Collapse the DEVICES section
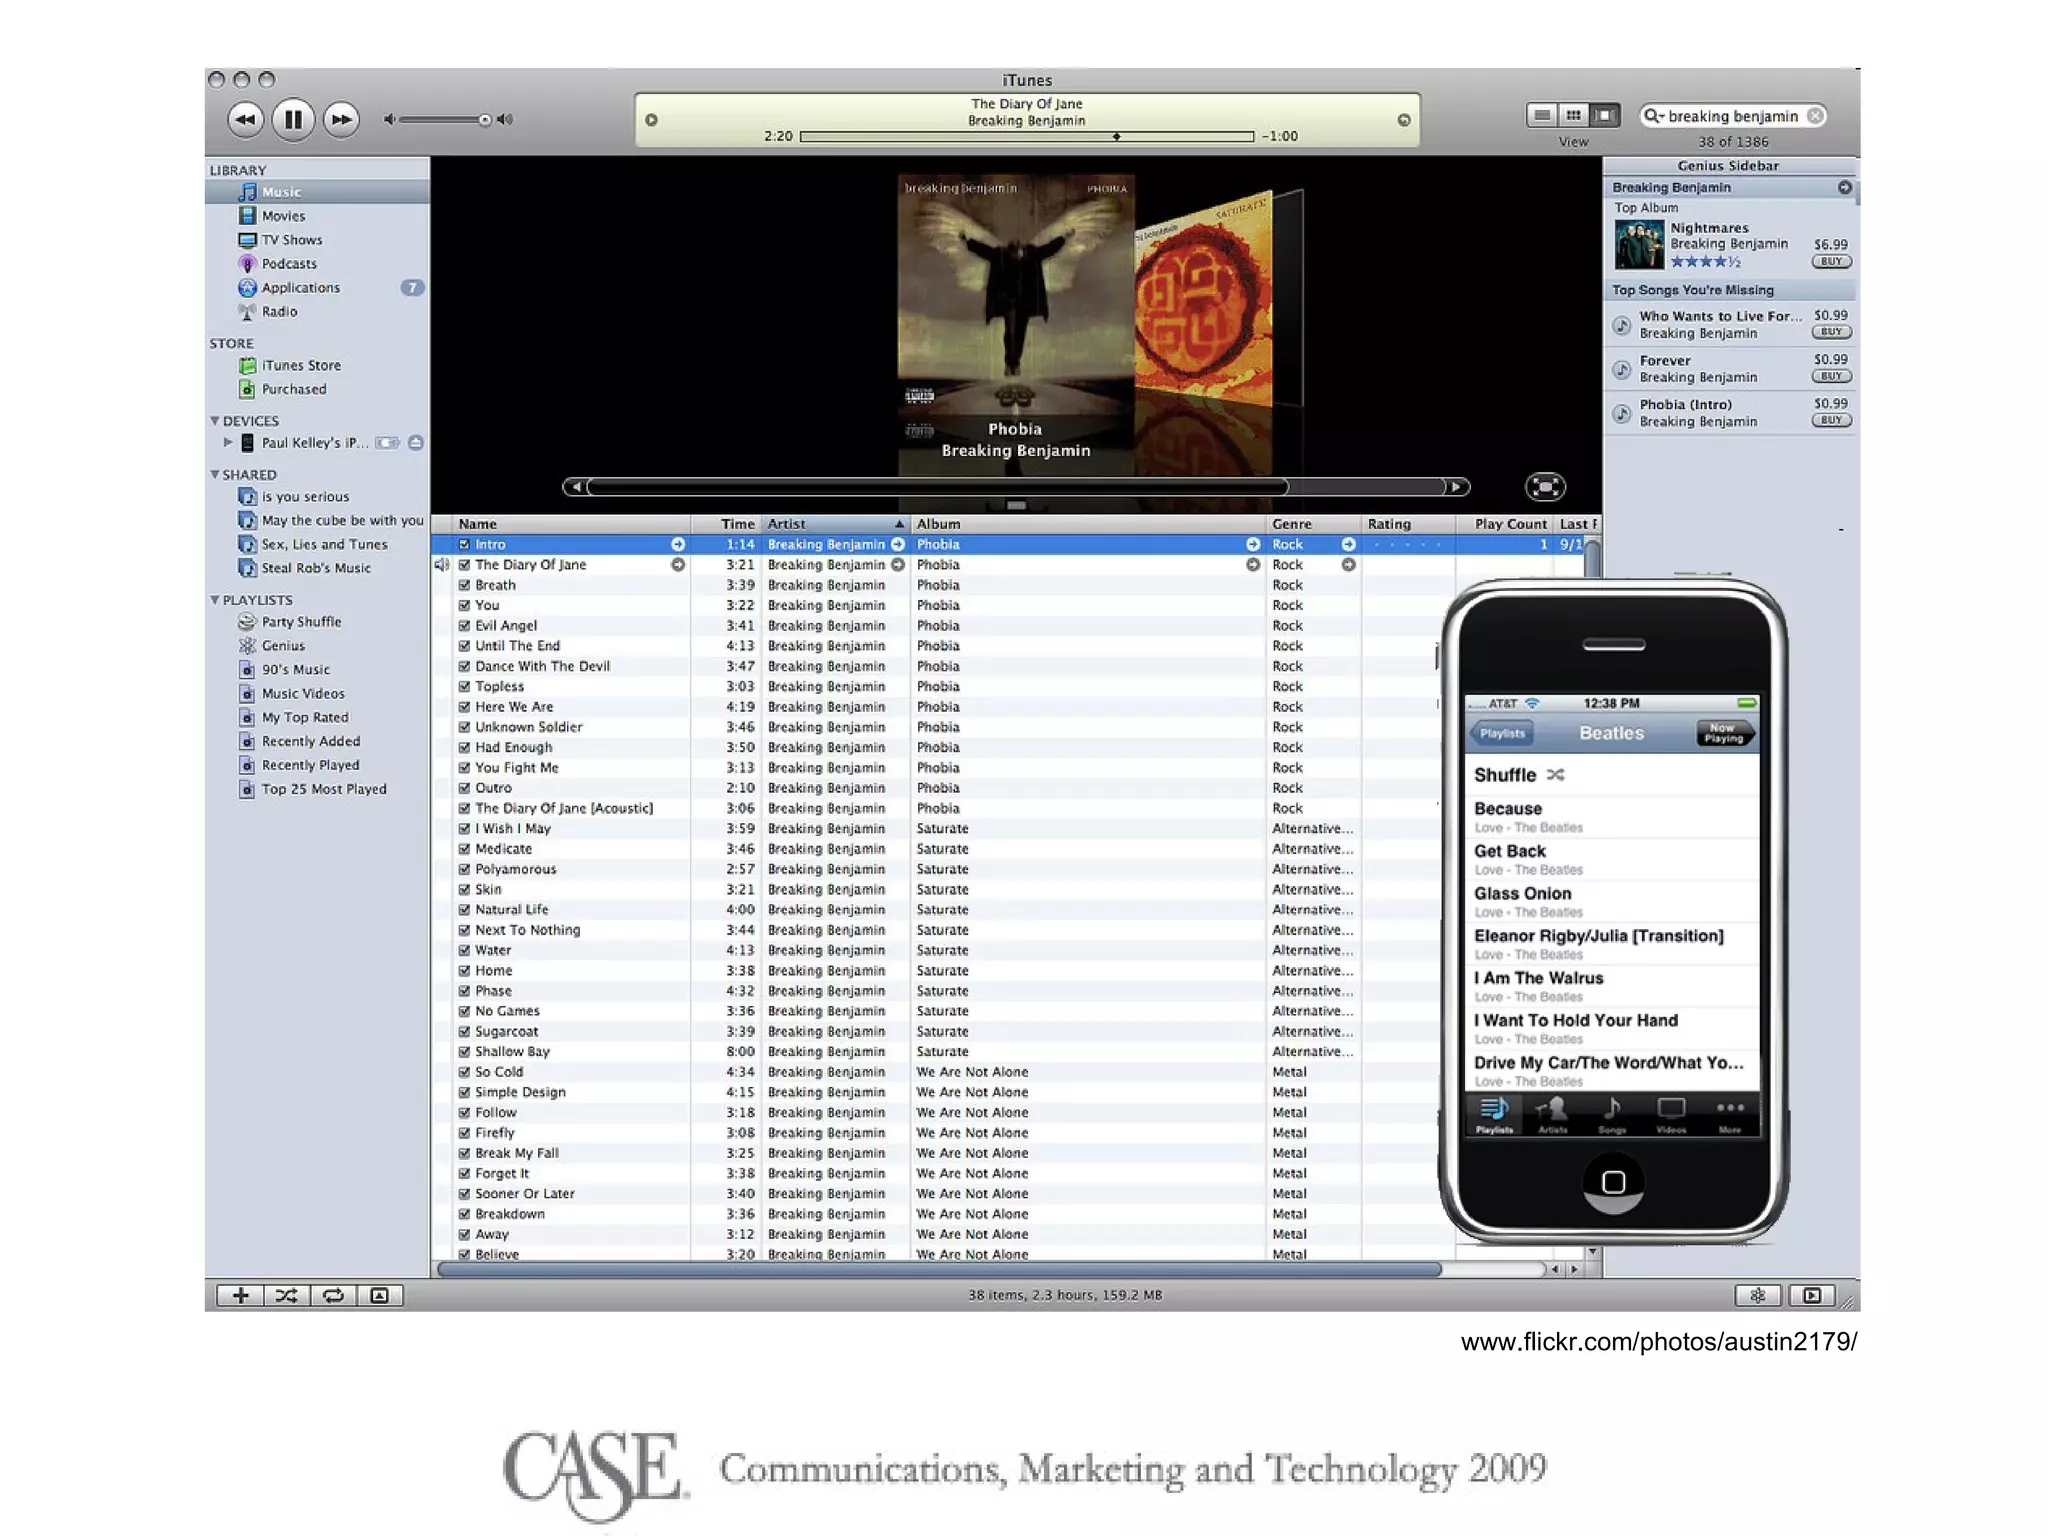 [214, 421]
